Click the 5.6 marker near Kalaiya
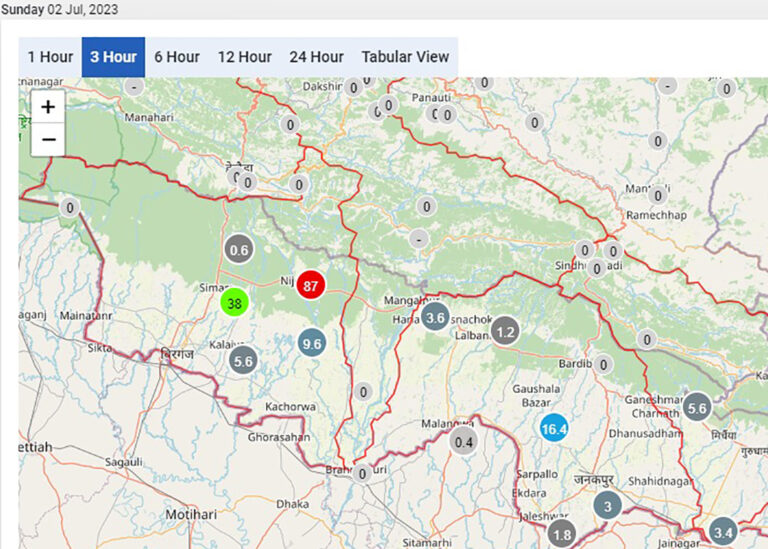768x549 pixels. 243,360
